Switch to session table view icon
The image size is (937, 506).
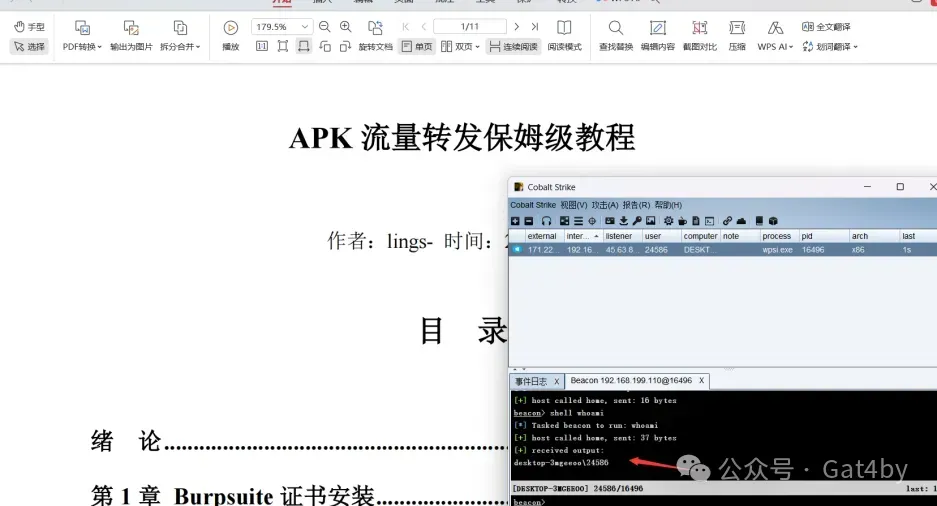coord(578,221)
